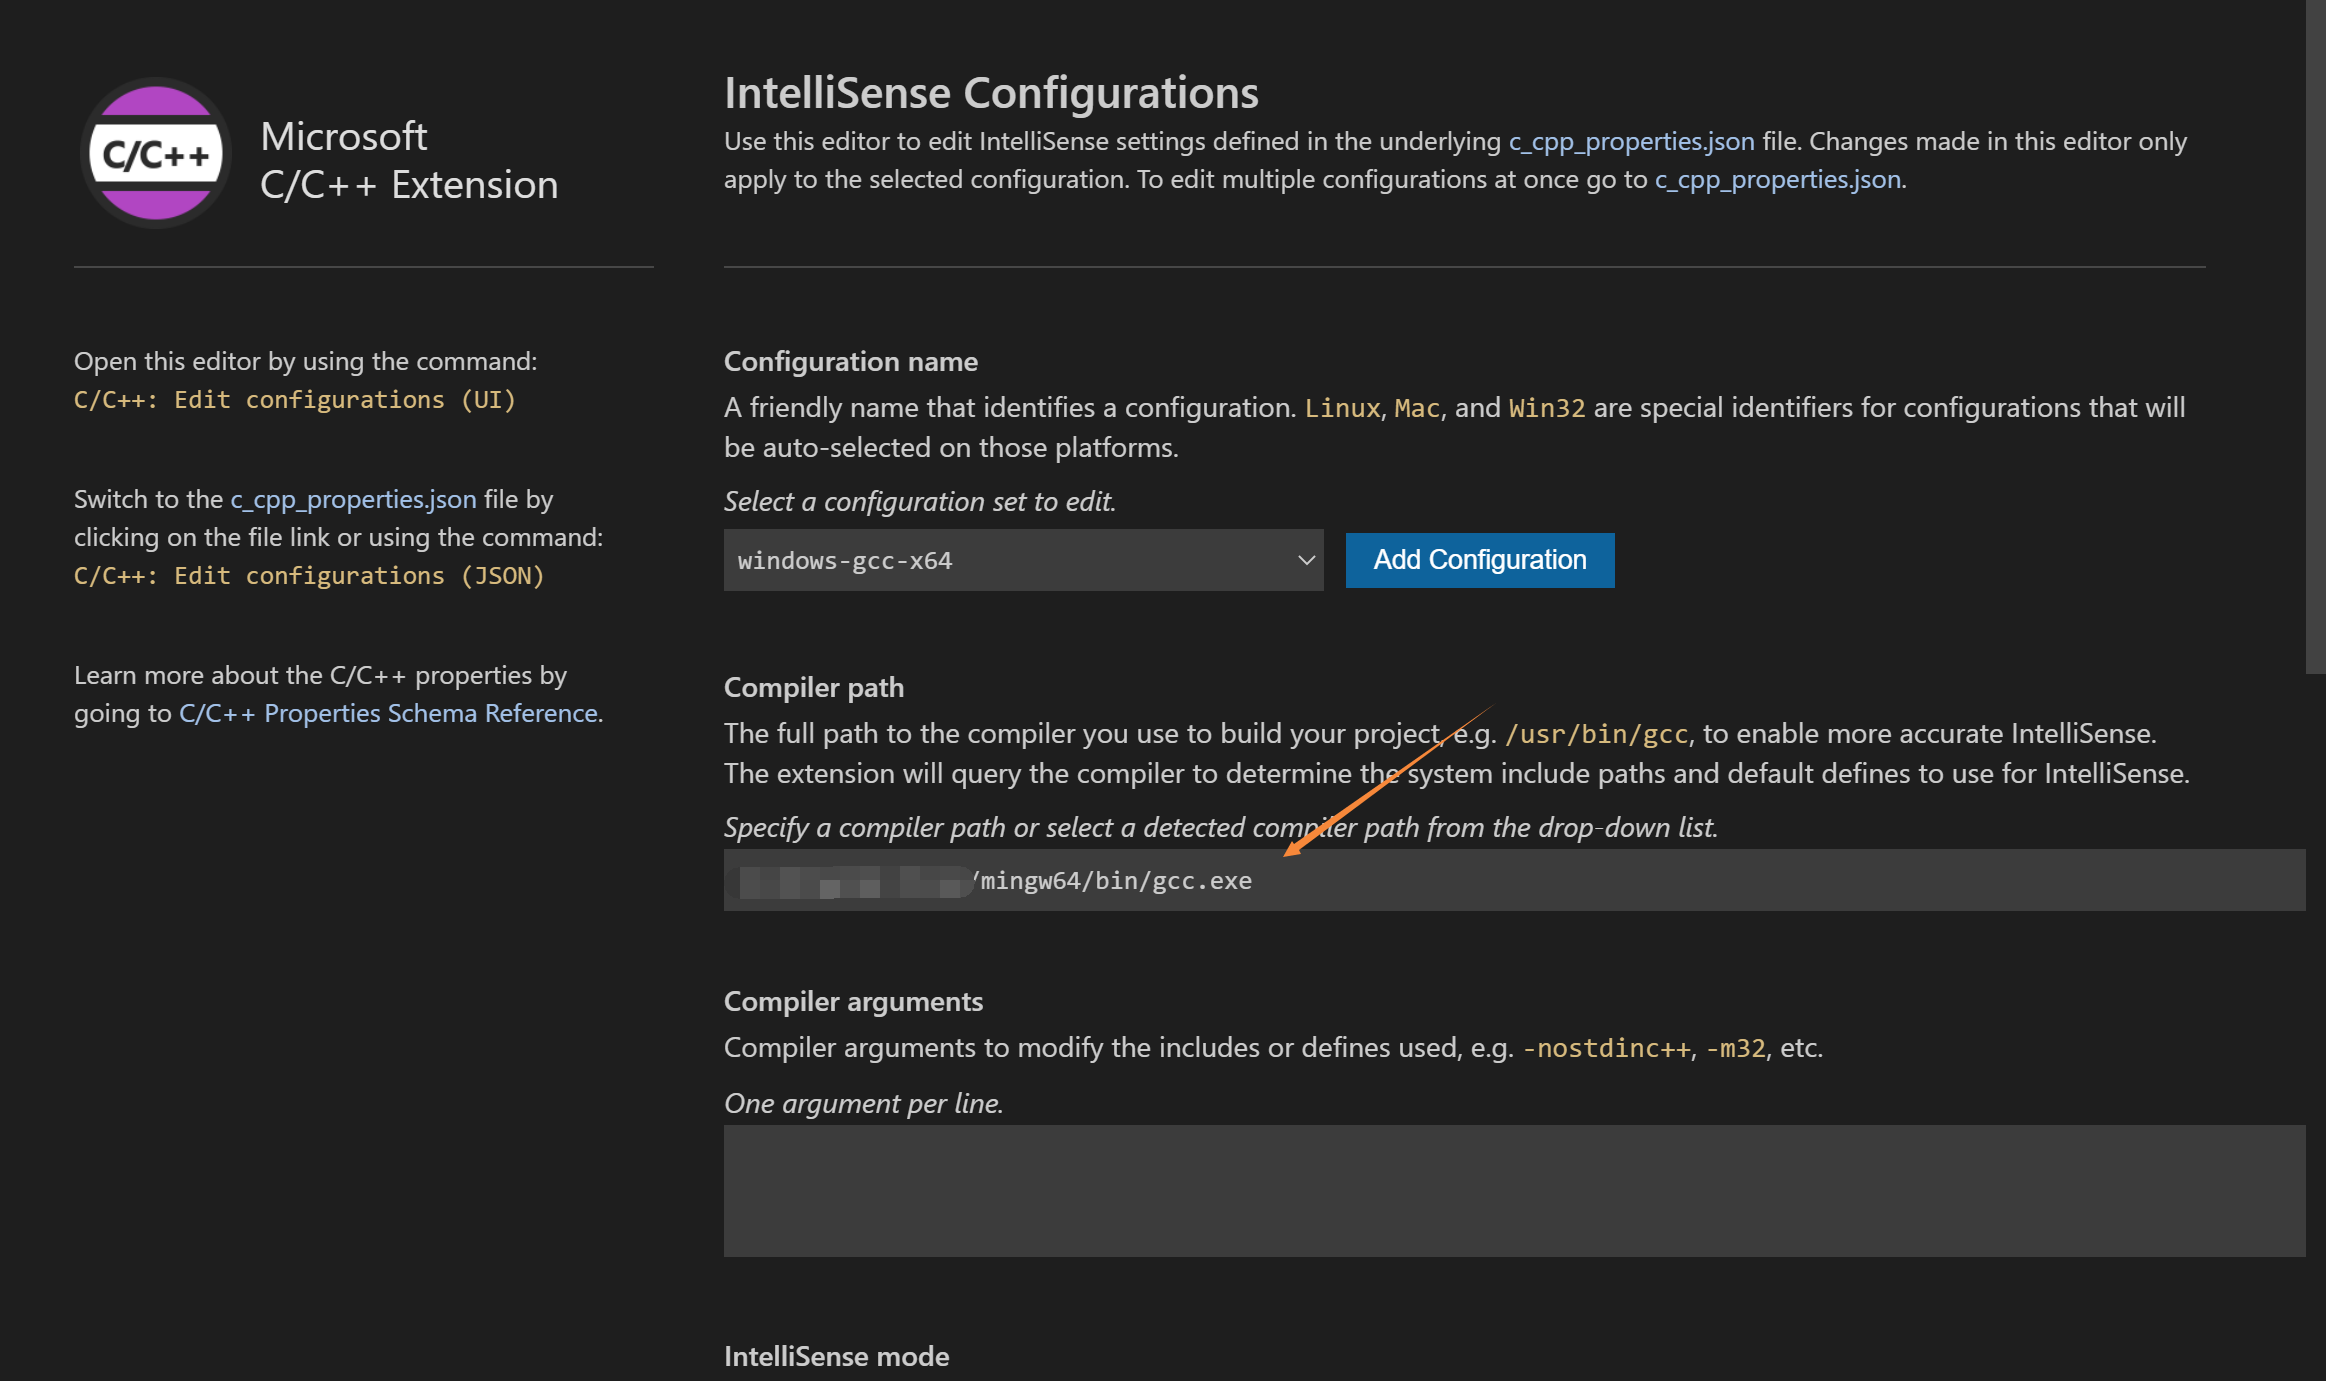This screenshot has height=1381, width=2326.
Task: Click the Compiler path section heading
Action: (x=813, y=688)
